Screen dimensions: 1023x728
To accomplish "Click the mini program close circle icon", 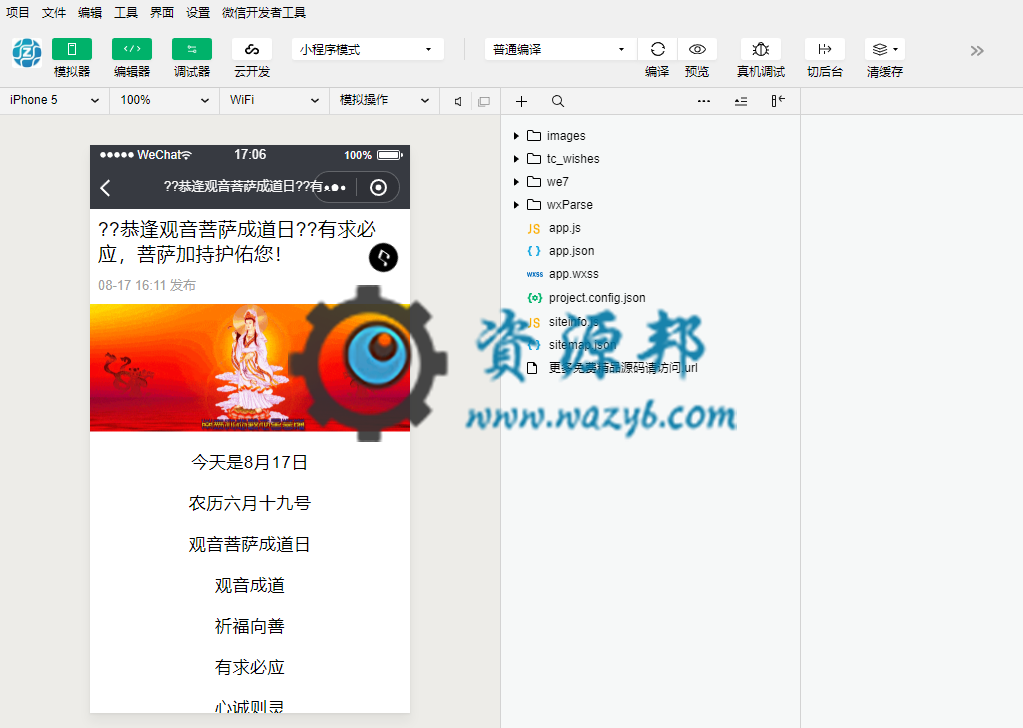I will [378, 188].
